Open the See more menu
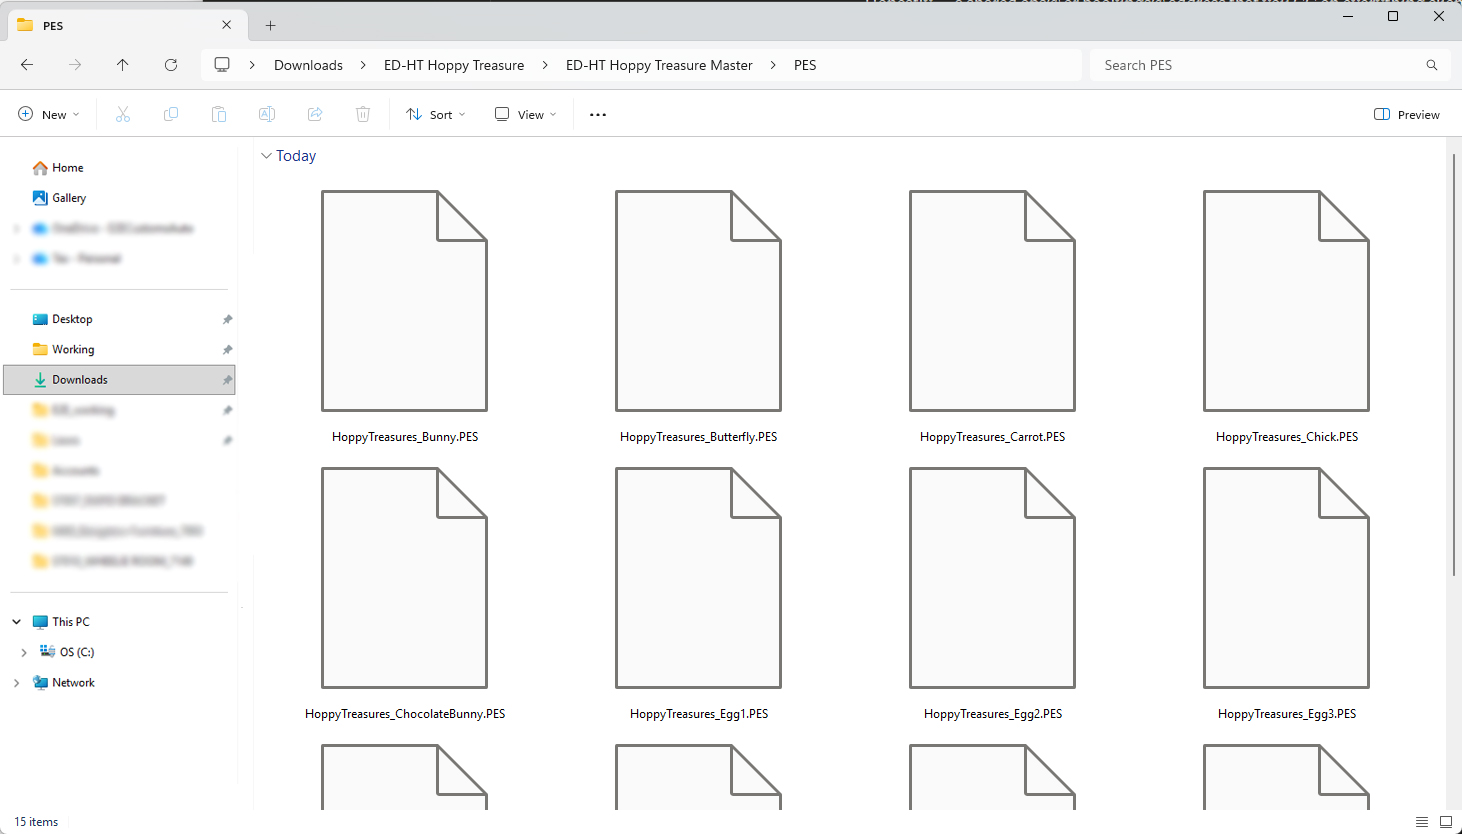Image resolution: width=1462 pixels, height=834 pixels. click(x=597, y=114)
